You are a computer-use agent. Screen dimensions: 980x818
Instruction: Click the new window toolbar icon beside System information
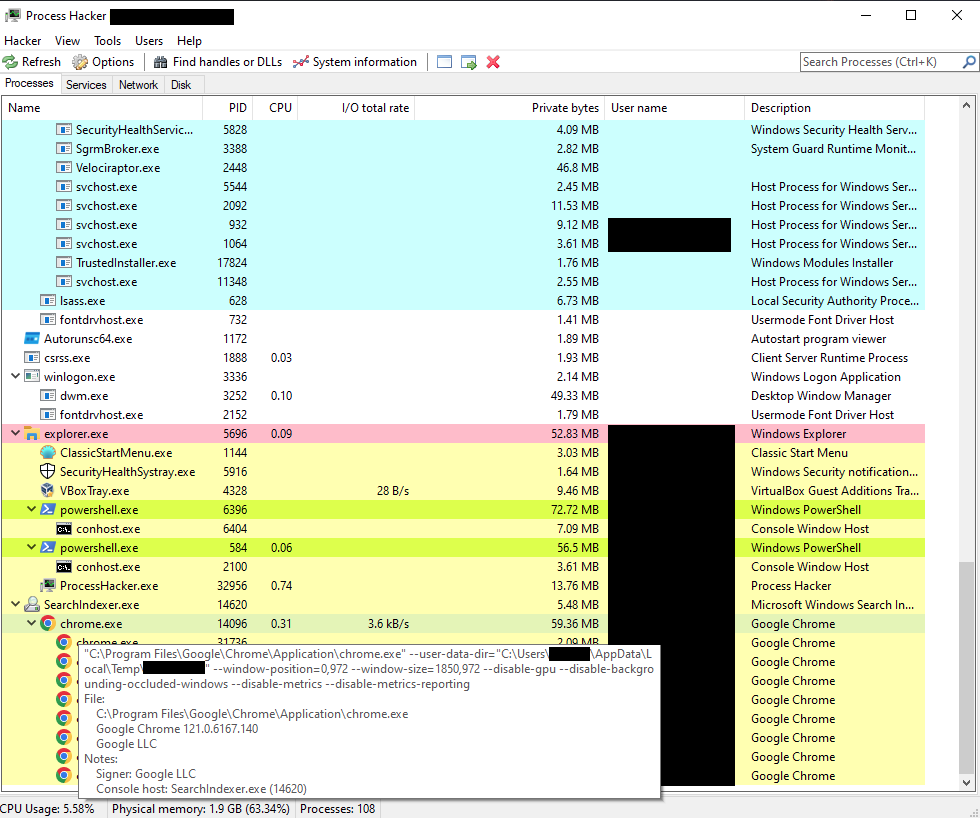(443, 61)
